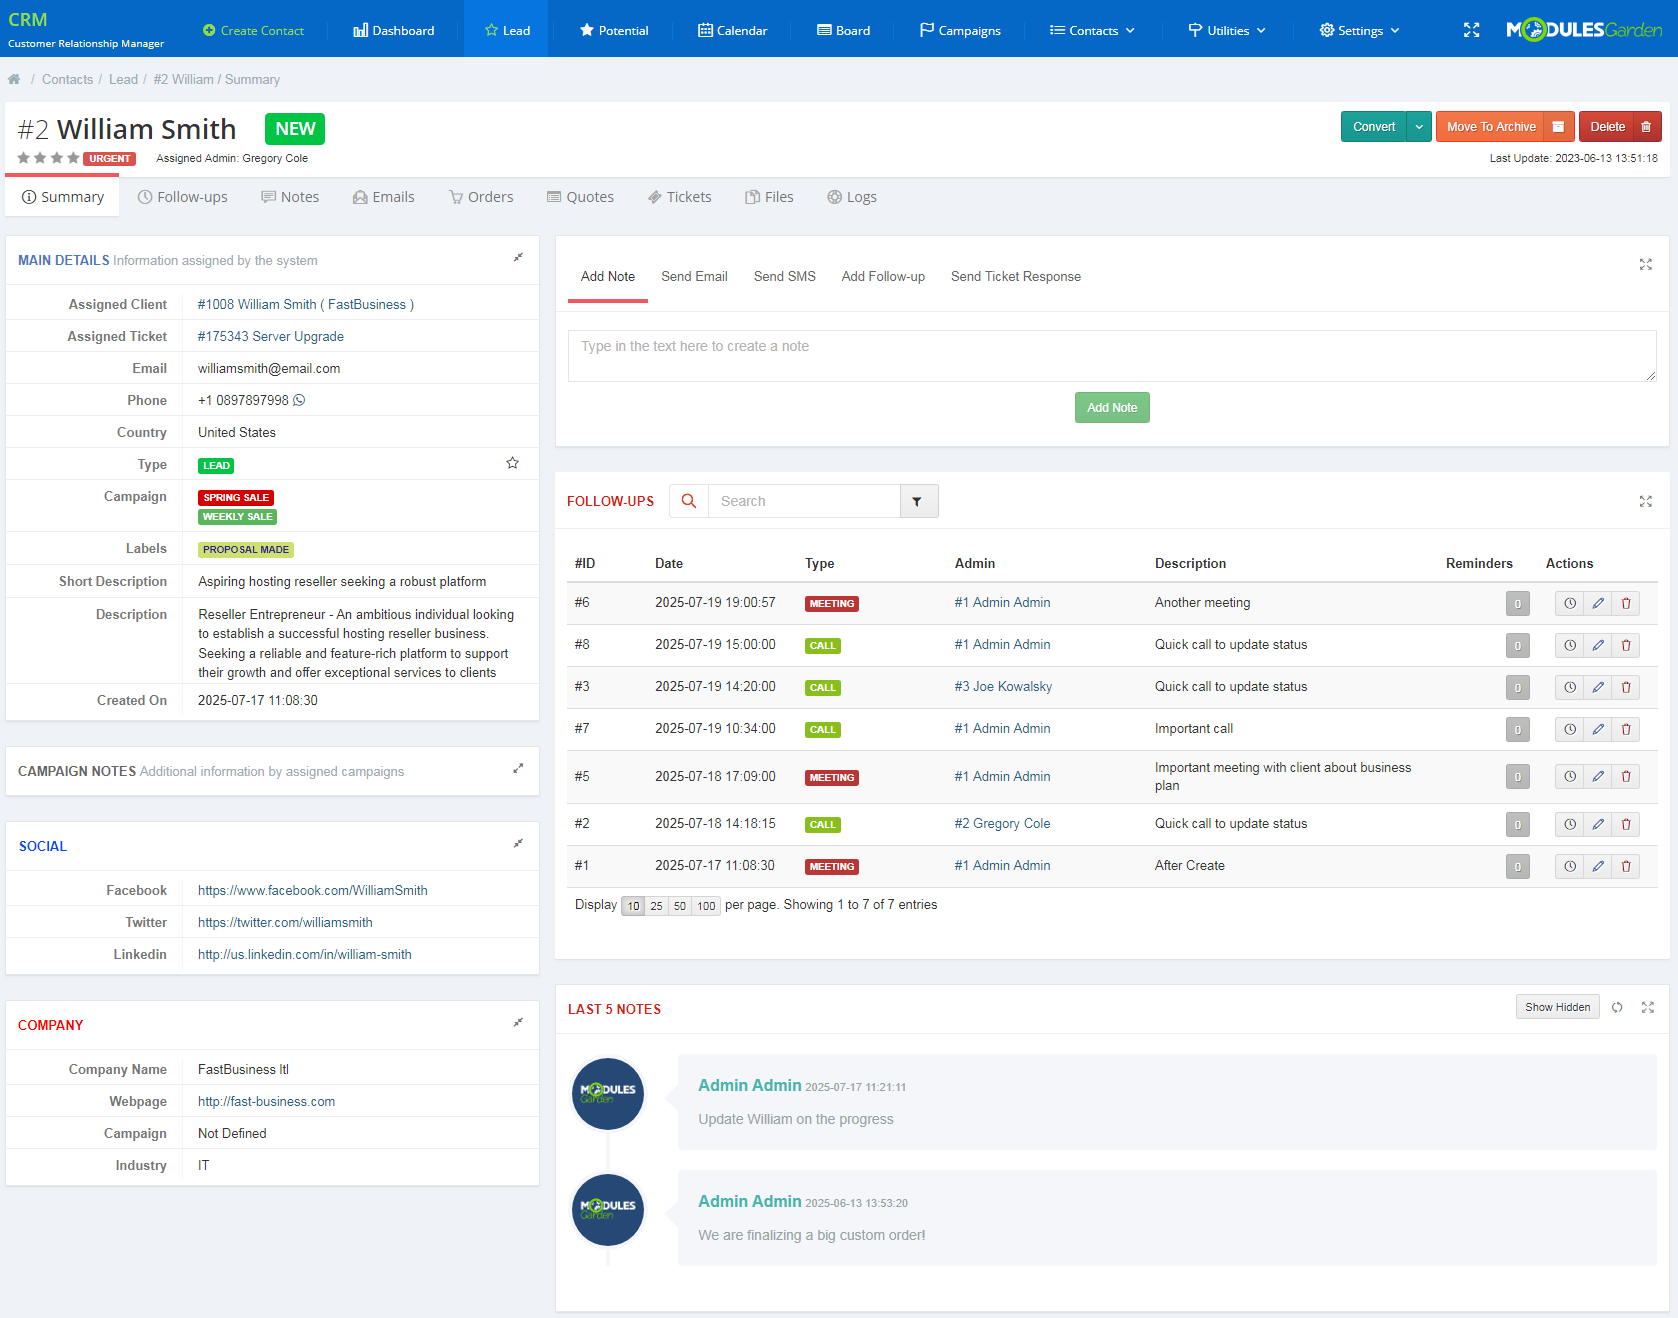Screen dimensions: 1678x1318
Task: Open the Settings menu
Action: 1358,29
